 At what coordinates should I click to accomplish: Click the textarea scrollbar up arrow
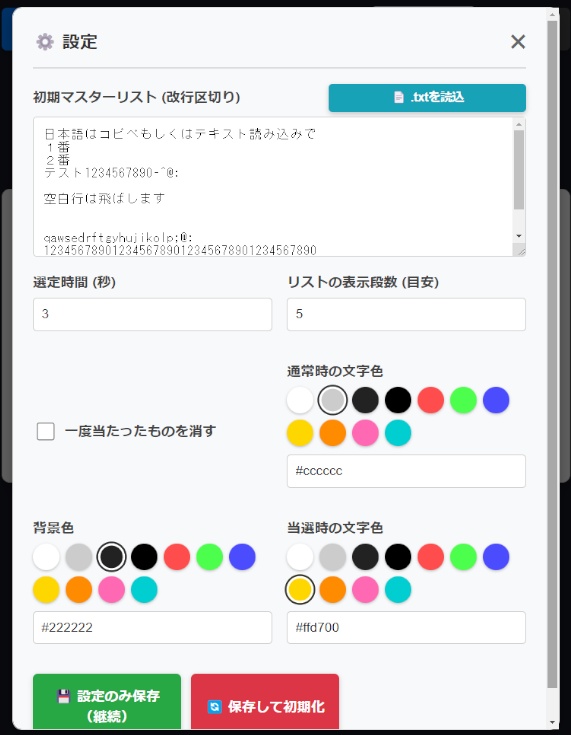519,124
